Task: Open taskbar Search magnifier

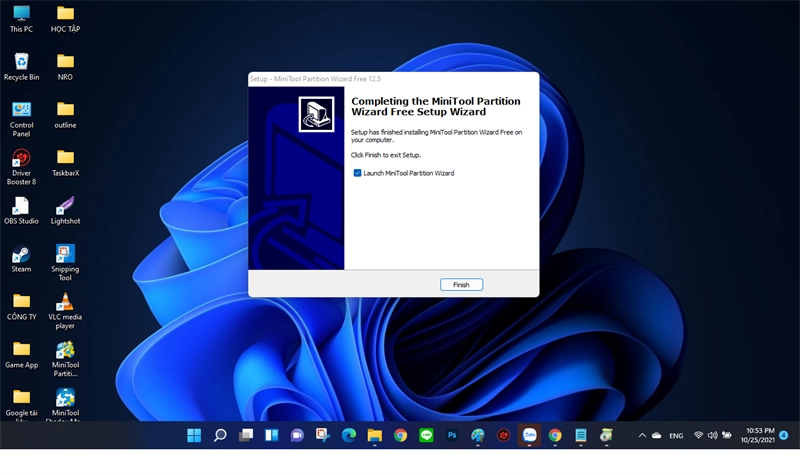Action: (220, 435)
